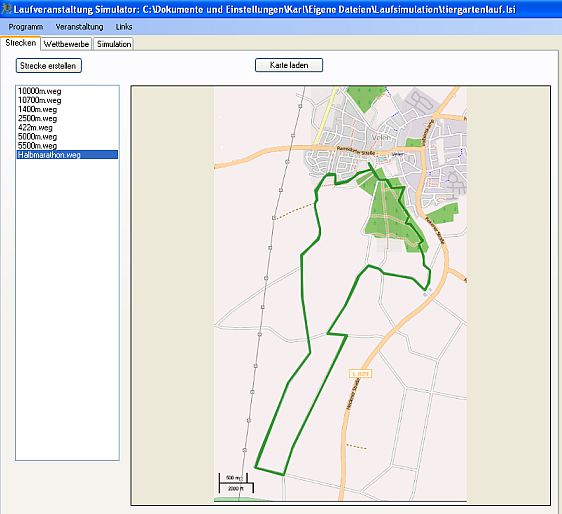Screen dimensions: 562x514
Task: Open the Links menu
Action: click(x=124, y=27)
